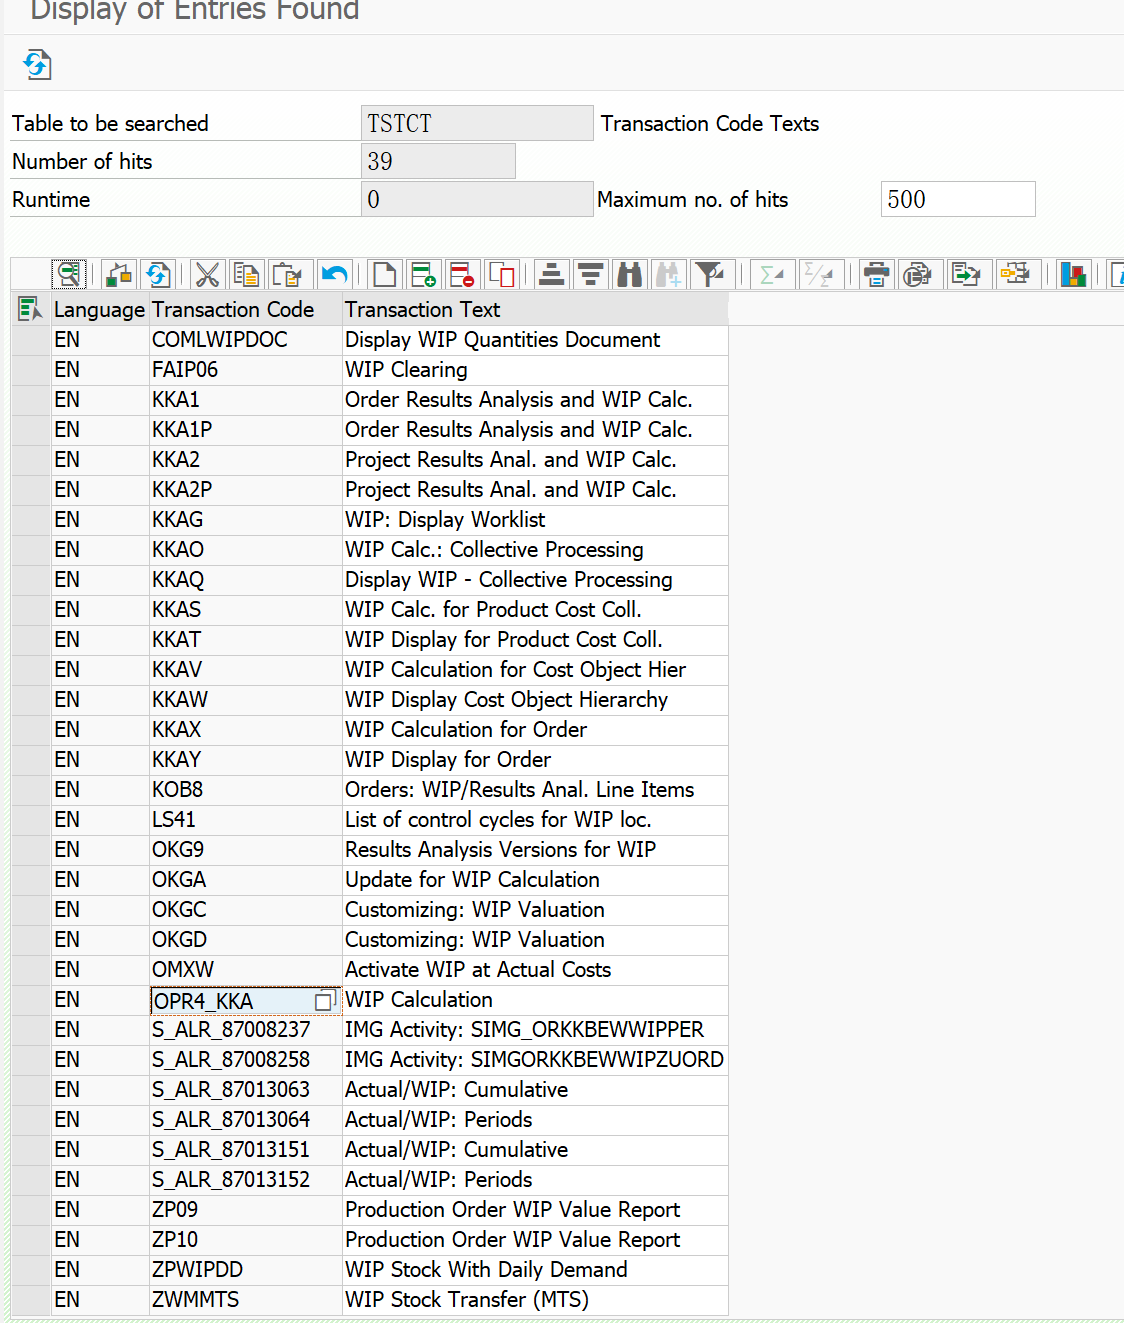Click the Print icon
Image resolution: width=1124 pixels, height=1323 pixels.
click(877, 274)
